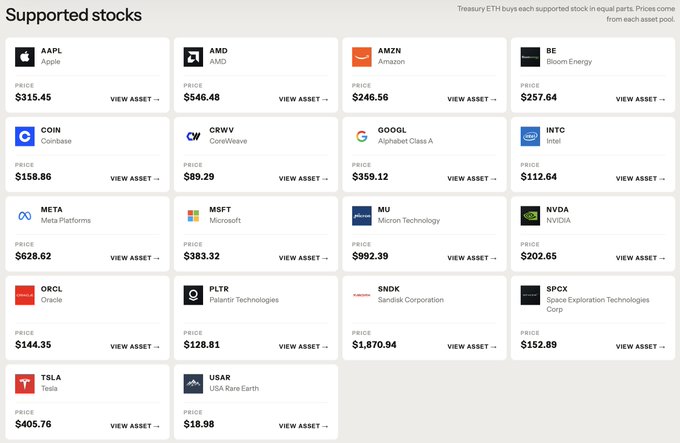Select the $546.48 AMD price
The width and height of the screenshot is (680, 443).
tap(202, 98)
